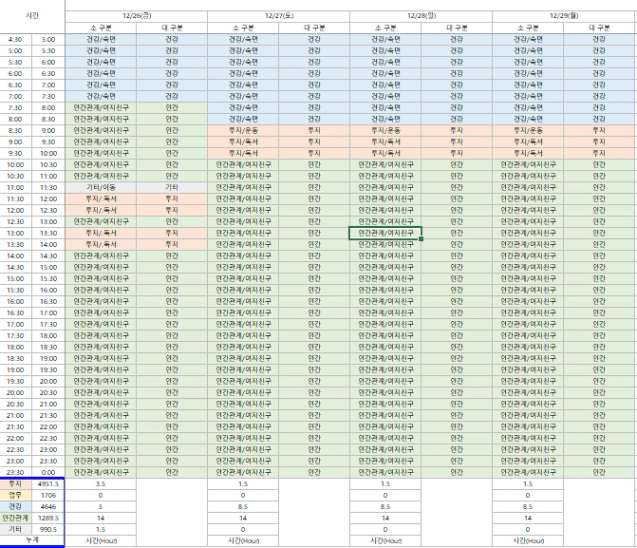Select the 기타/이동 cell at 11:00
Image resolution: width=637 pixels, height=548 pixels.
click(101, 187)
